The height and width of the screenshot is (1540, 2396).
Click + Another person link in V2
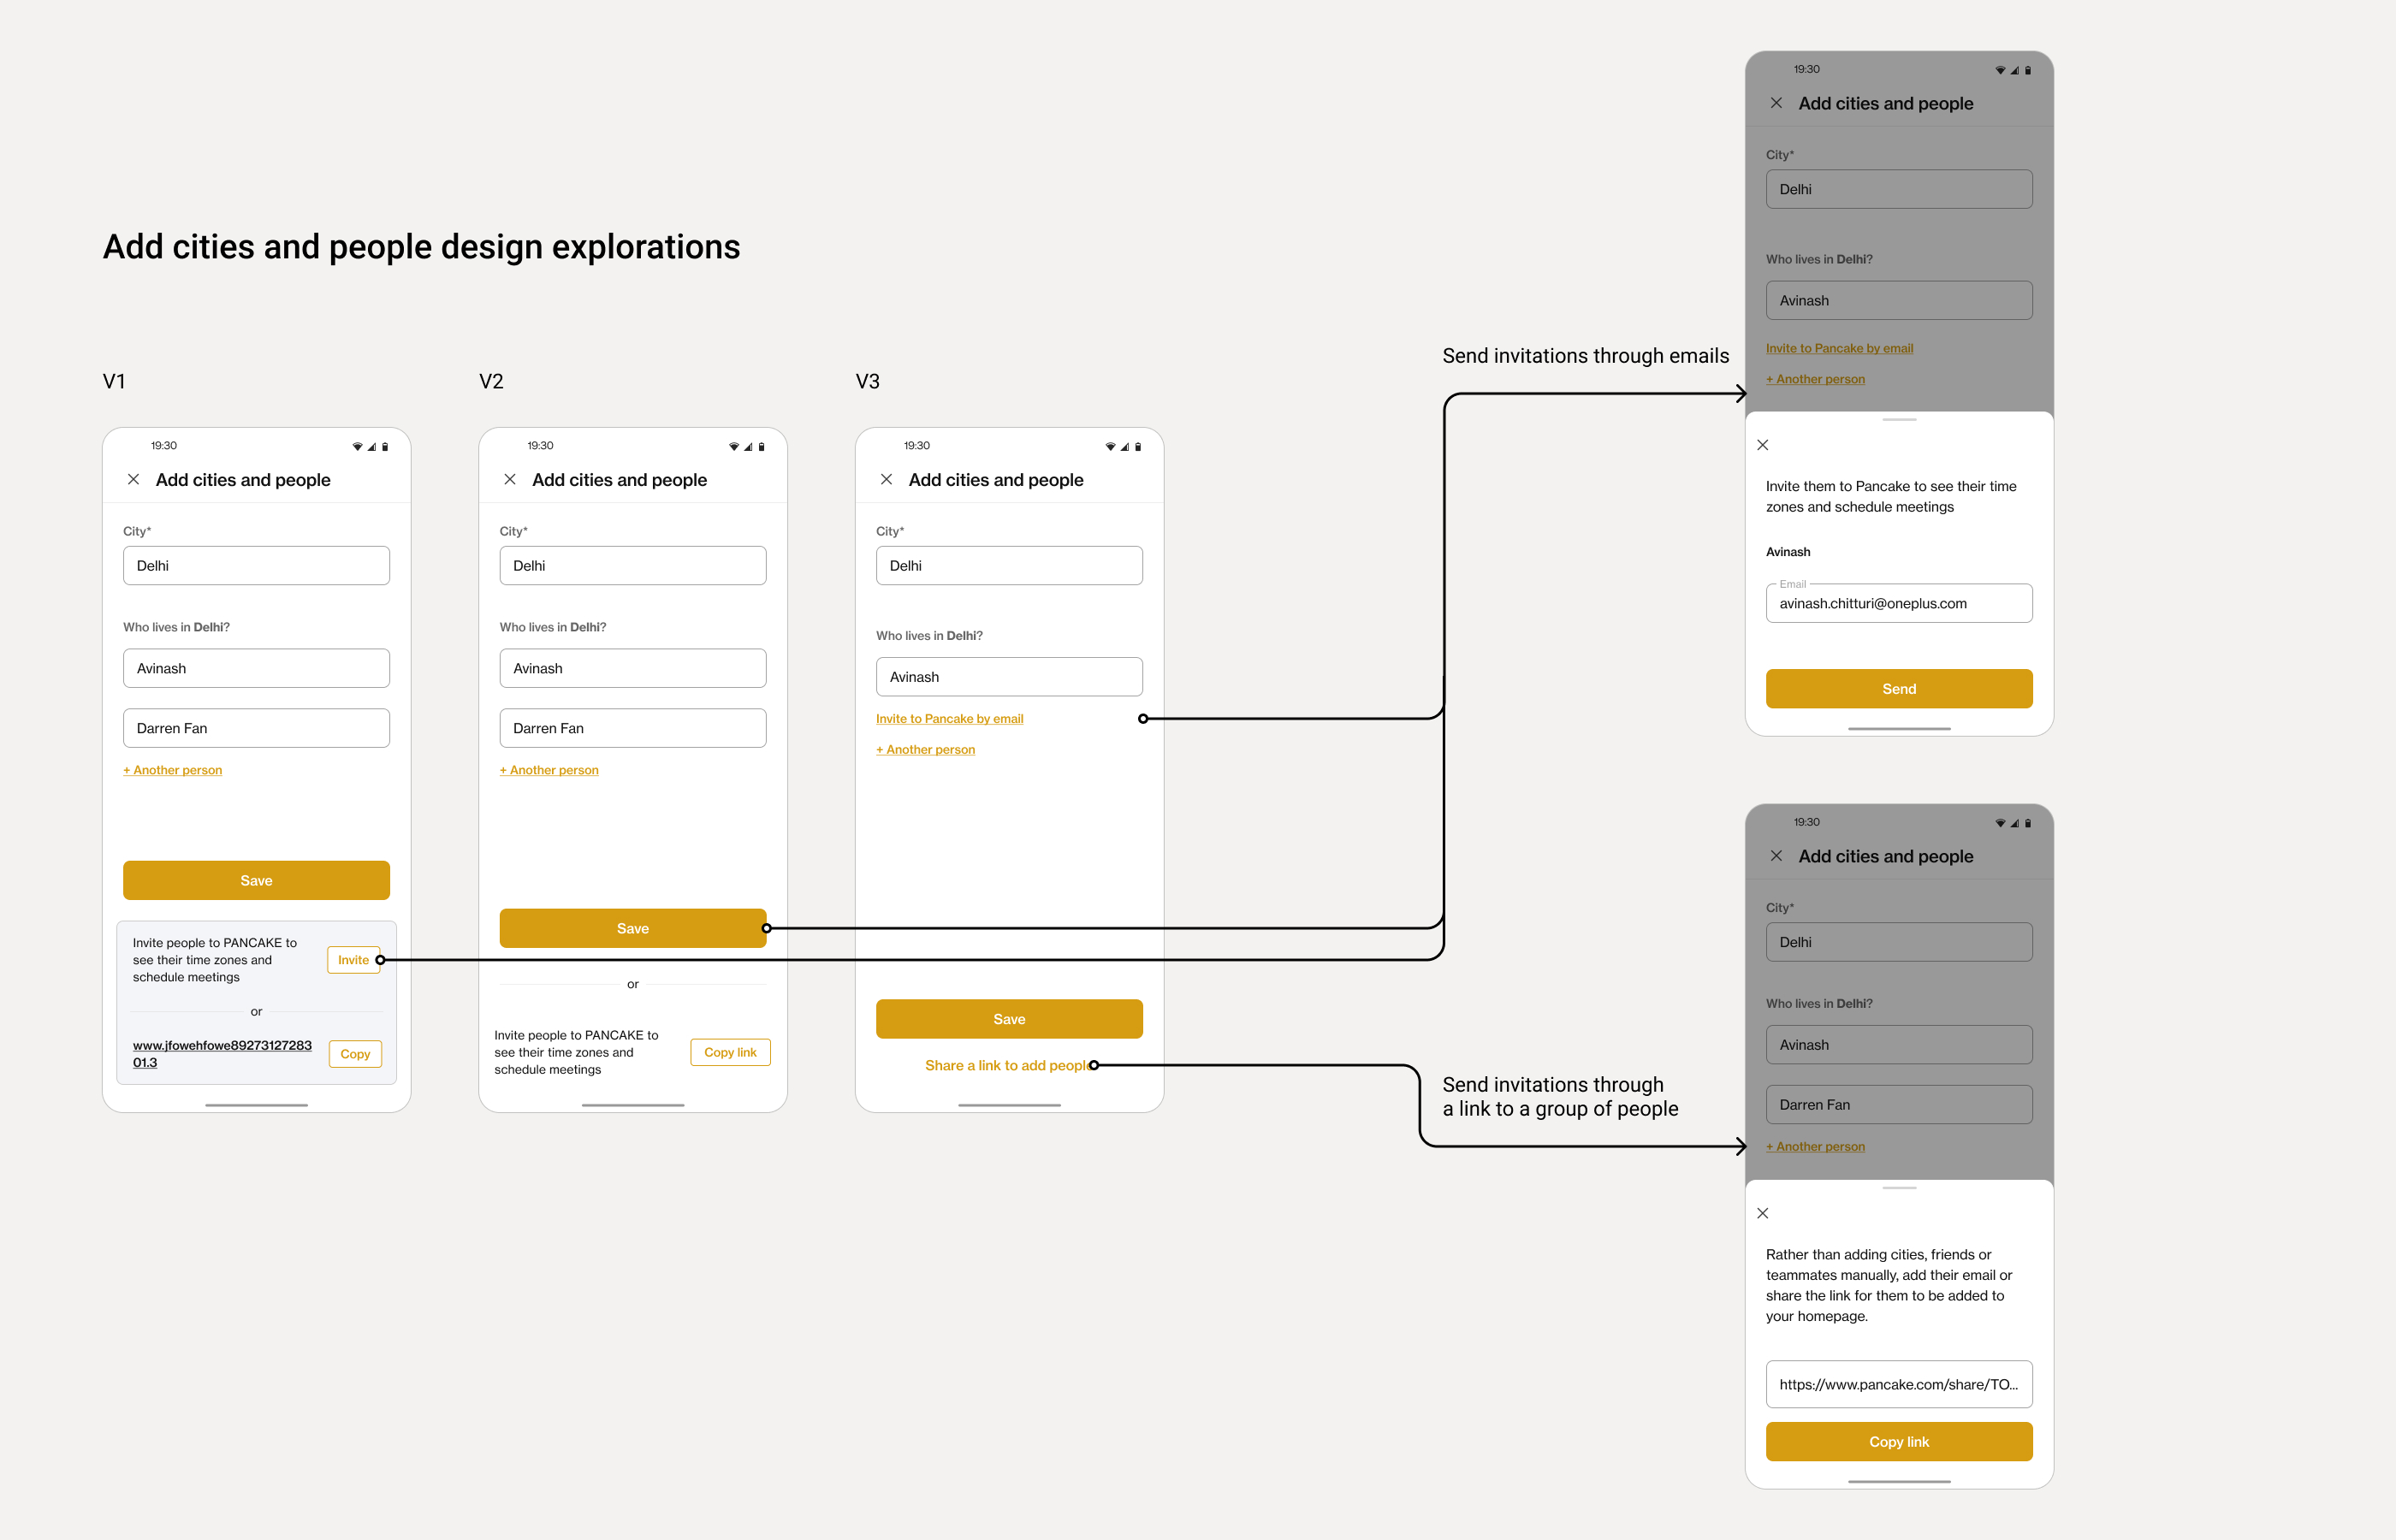549,770
